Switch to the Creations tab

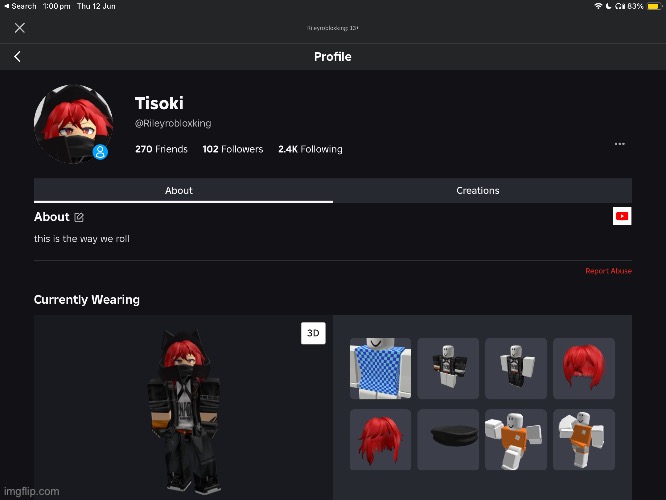pos(483,190)
